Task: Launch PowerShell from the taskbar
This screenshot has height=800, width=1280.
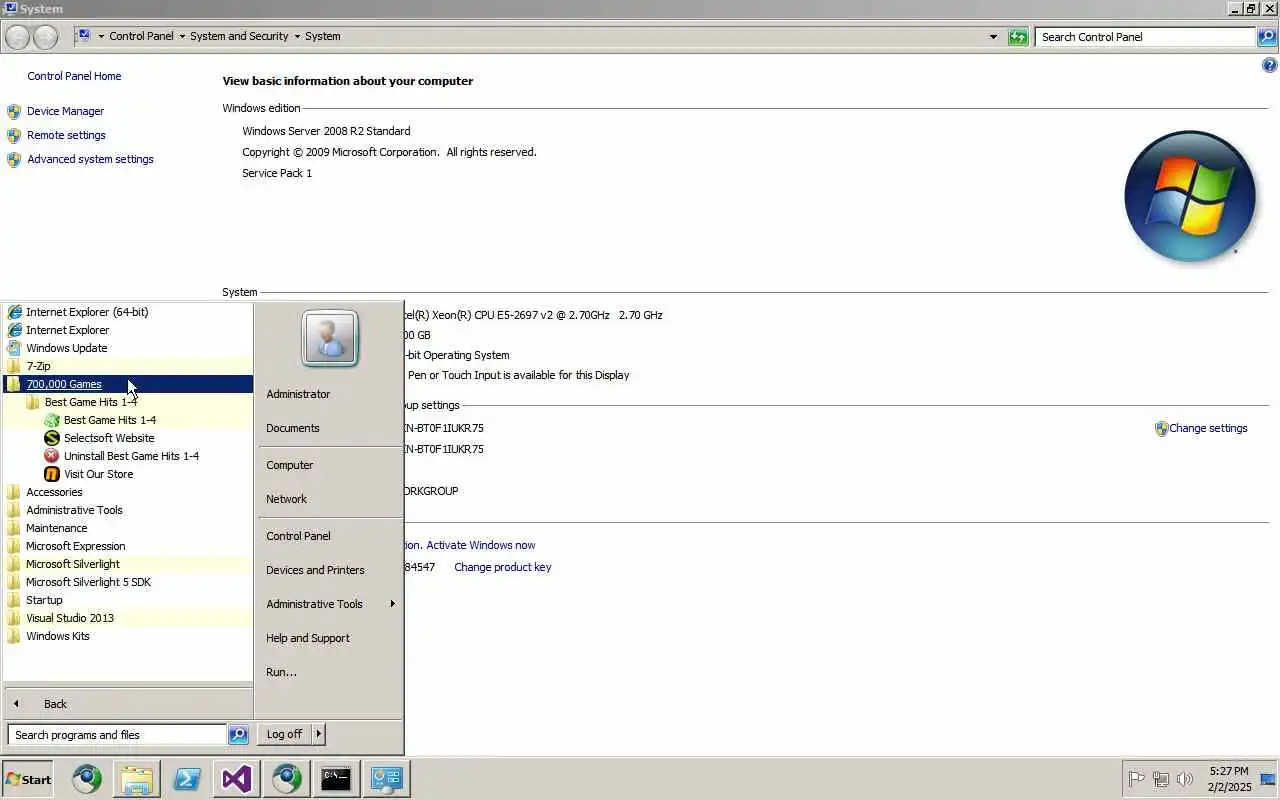Action: (187, 779)
